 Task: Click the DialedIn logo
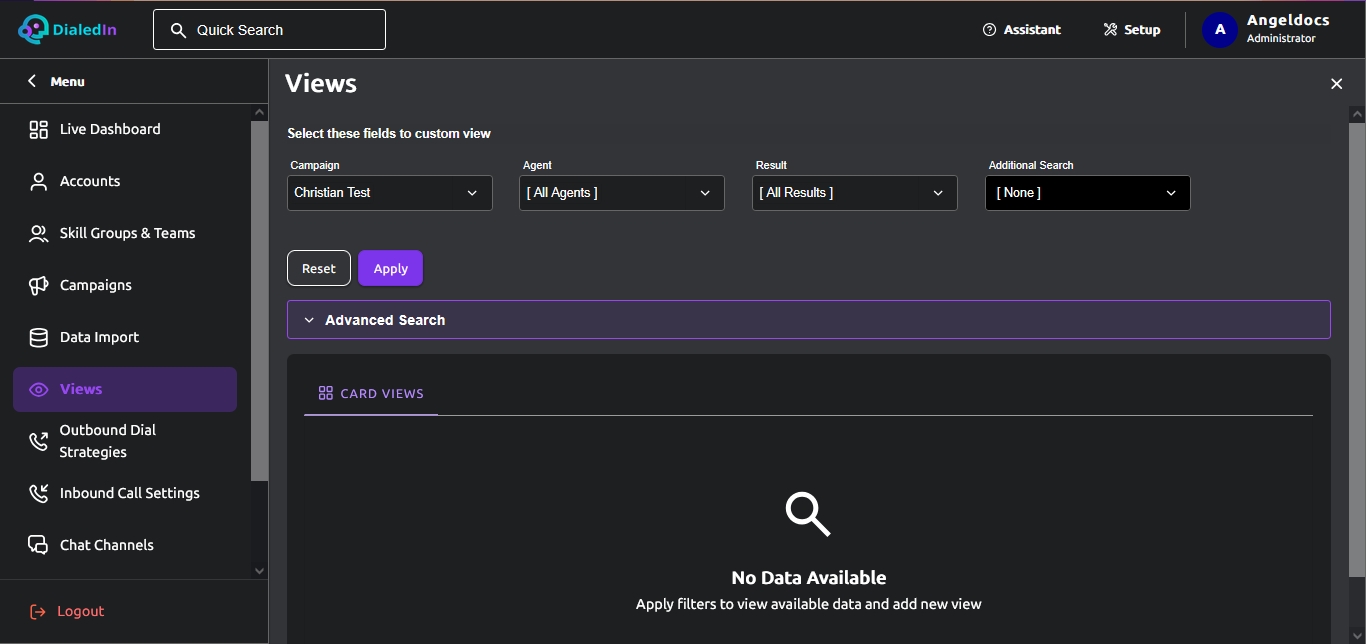point(67,29)
